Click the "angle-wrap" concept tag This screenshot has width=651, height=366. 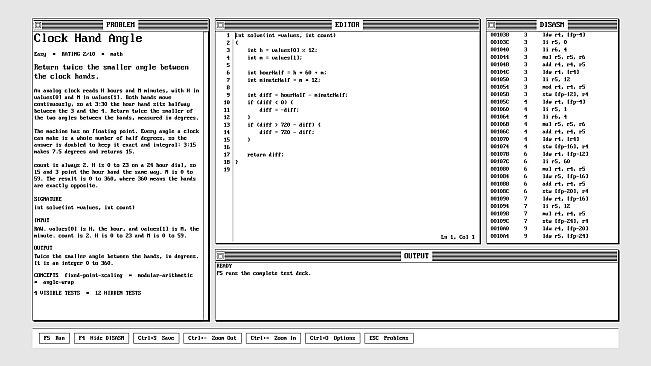tap(59, 282)
